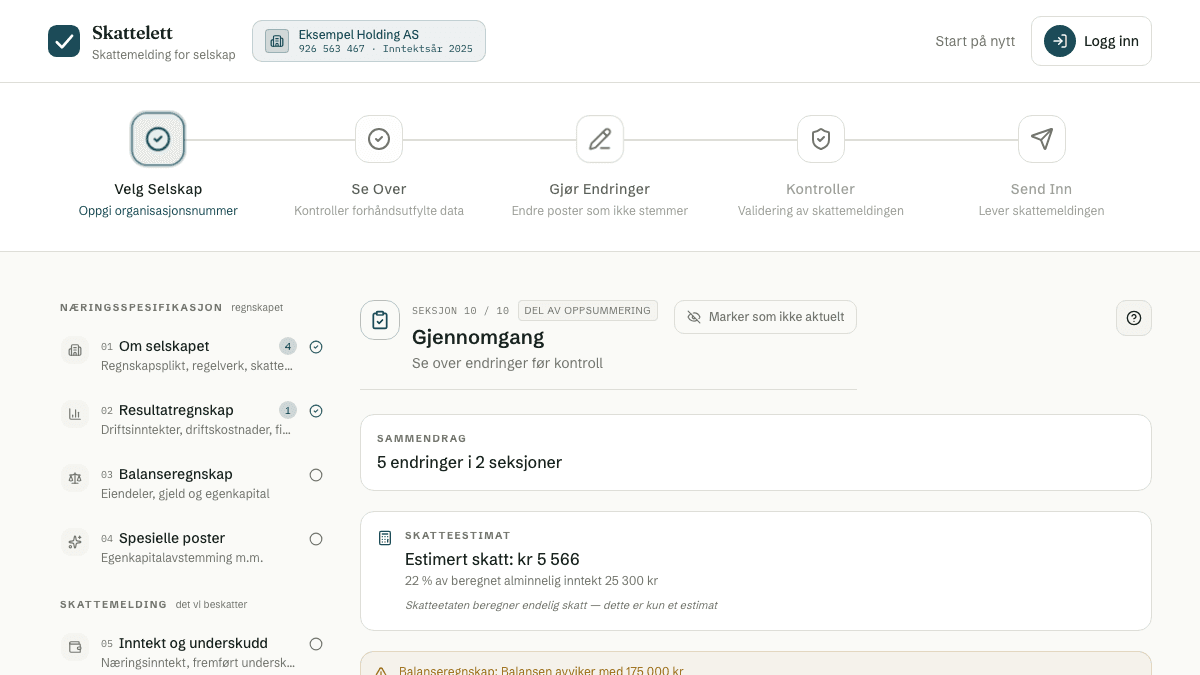Click the Del av oppsummering tag
The width and height of the screenshot is (1200, 675).
588,310
